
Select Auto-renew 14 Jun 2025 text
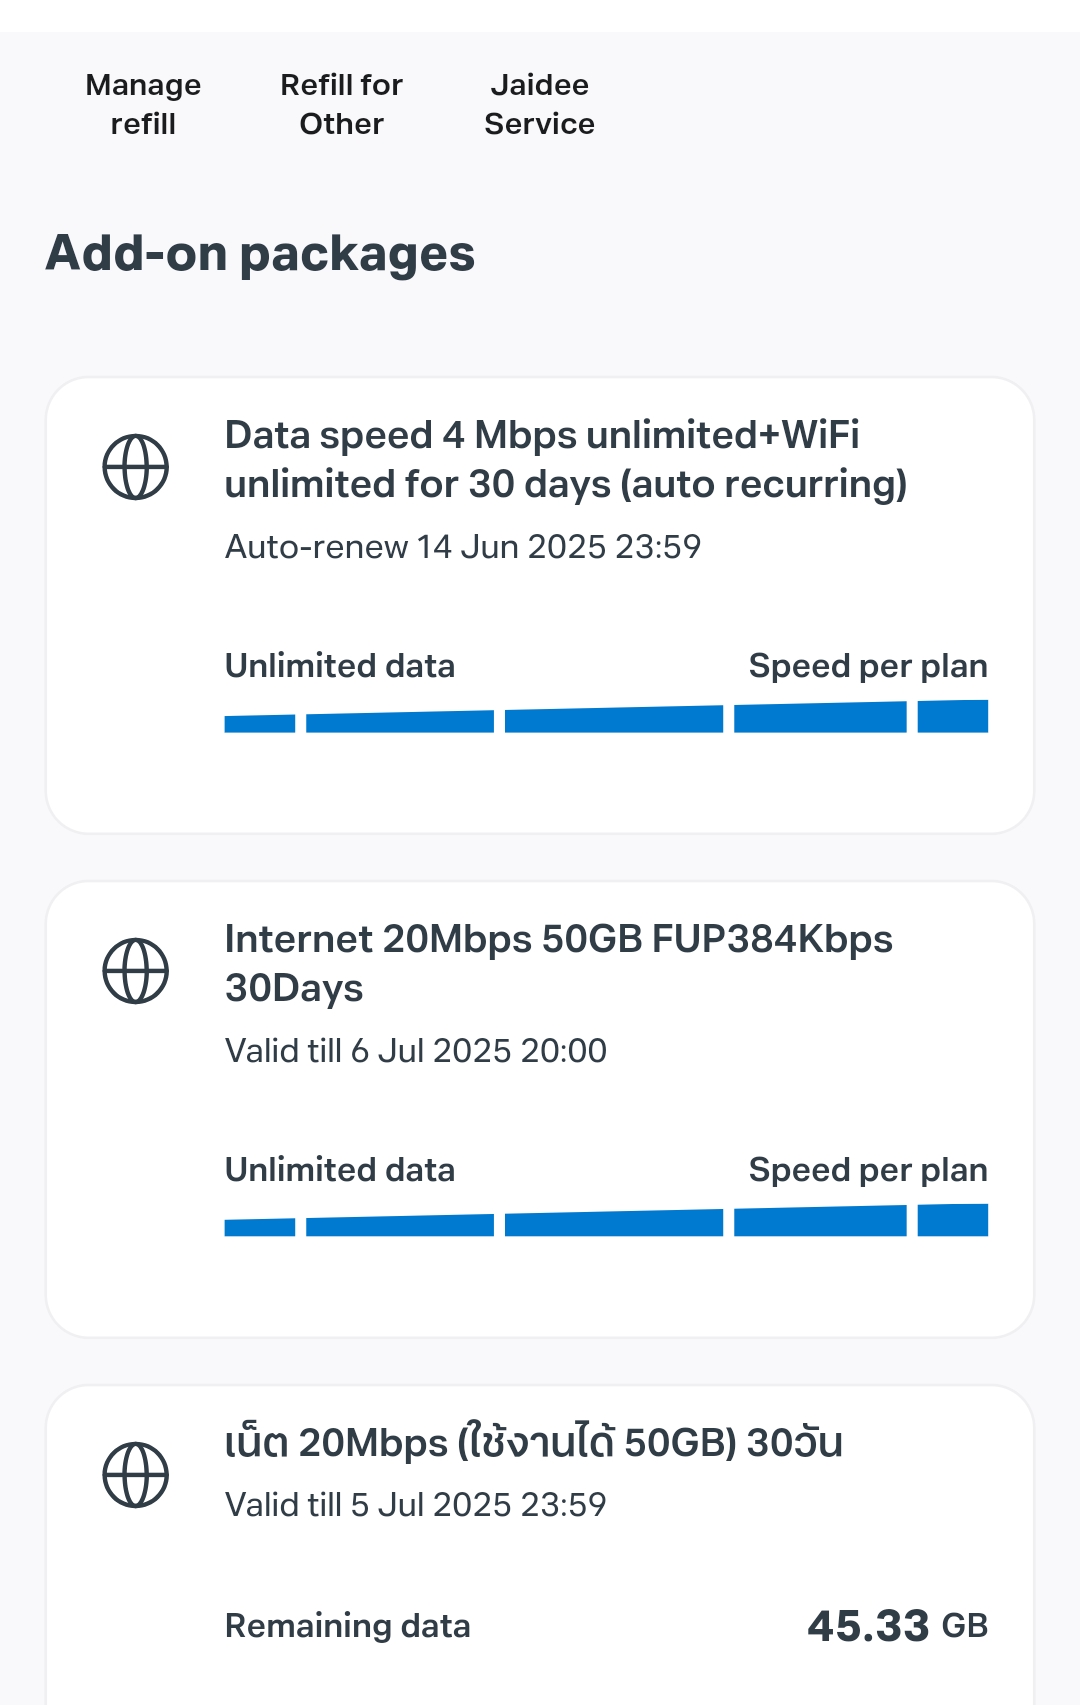[463, 547]
